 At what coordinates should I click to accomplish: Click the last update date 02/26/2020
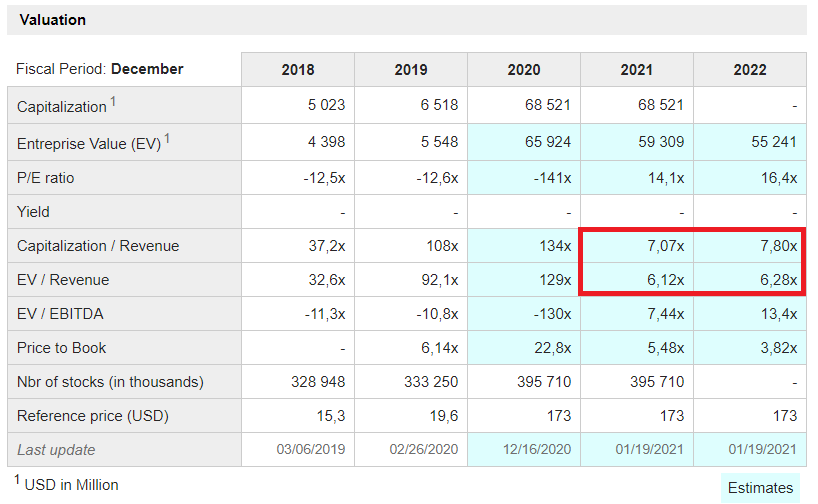click(x=424, y=449)
